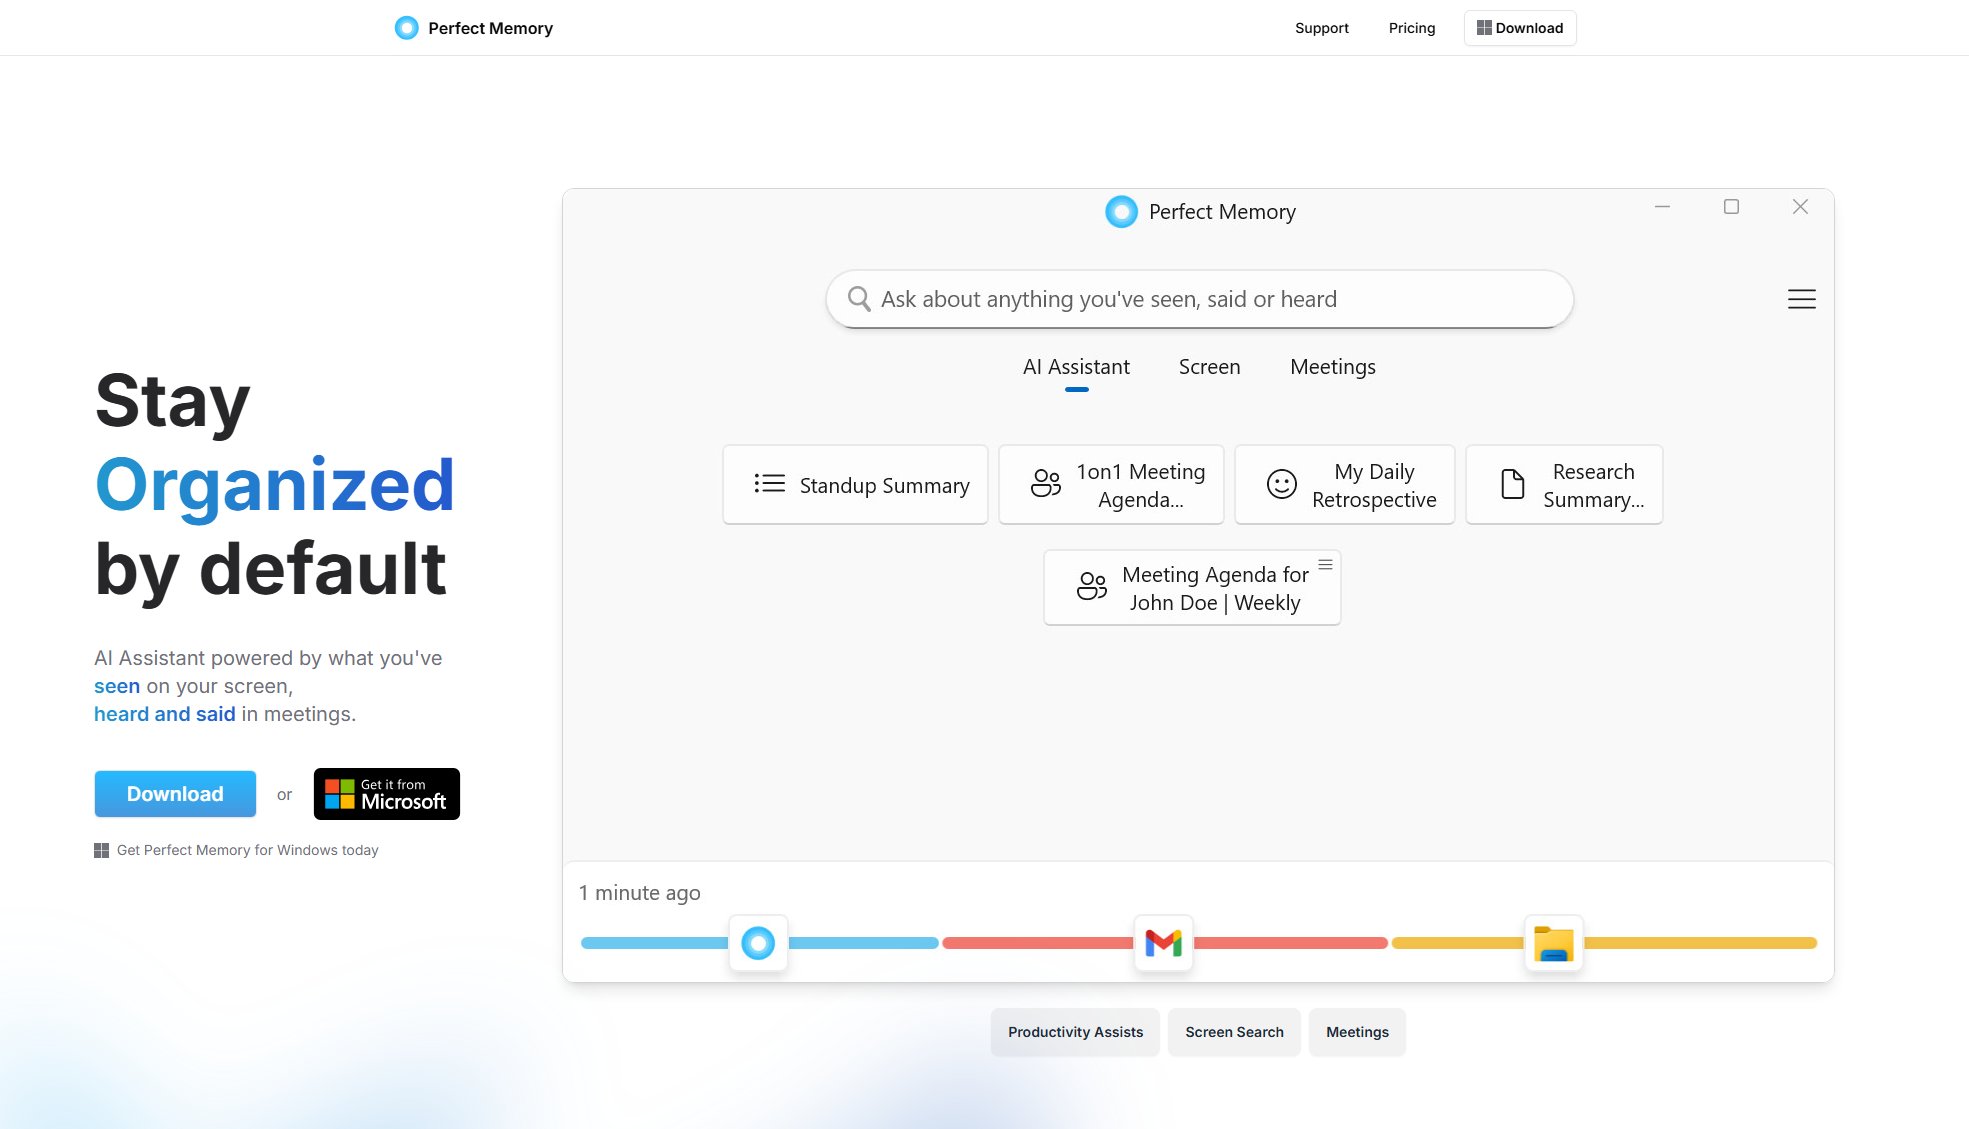Click the Standup Summary list icon
Viewport: 1969px width, 1129px height.
pos(768,483)
